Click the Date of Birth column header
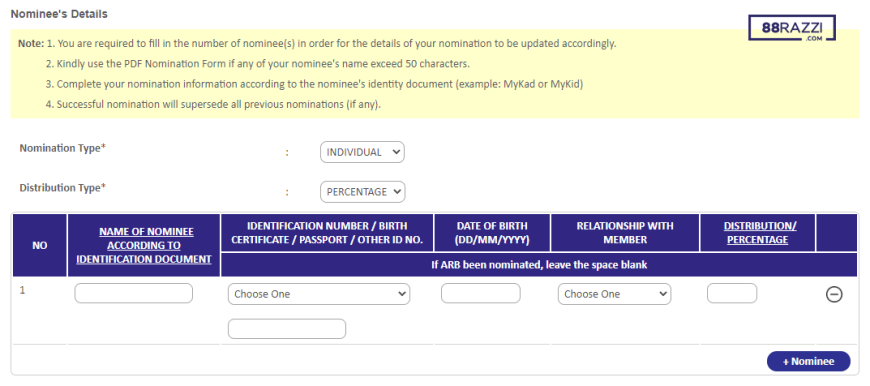Screen dimensions: 870x386 [492, 233]
